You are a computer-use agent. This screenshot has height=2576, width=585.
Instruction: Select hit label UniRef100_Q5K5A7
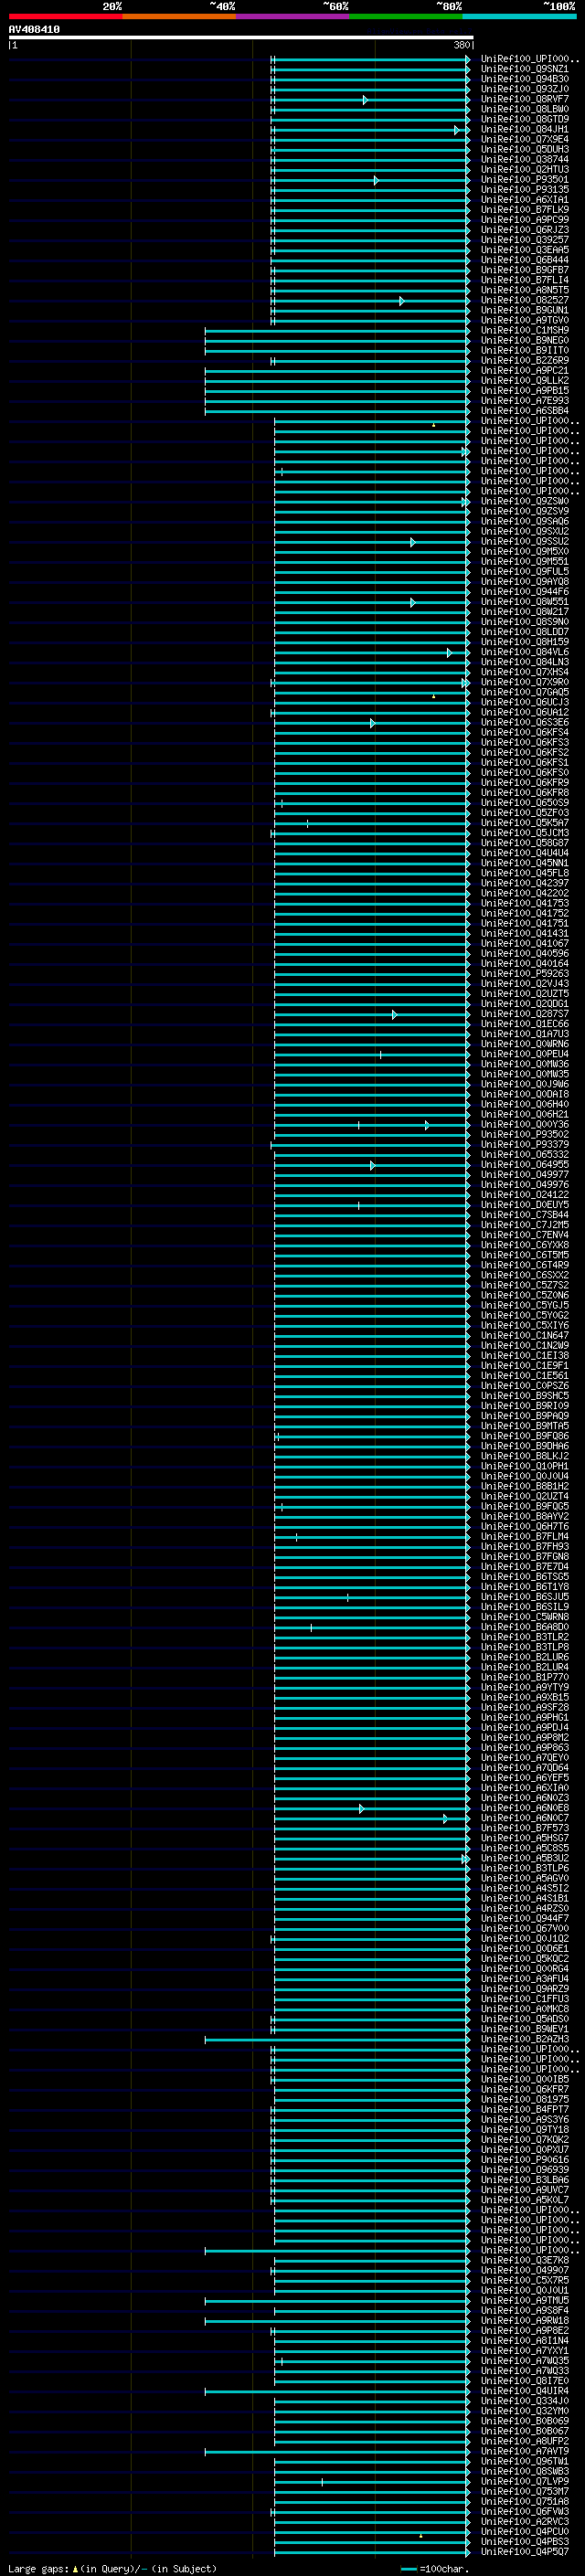tap(525, 824)
